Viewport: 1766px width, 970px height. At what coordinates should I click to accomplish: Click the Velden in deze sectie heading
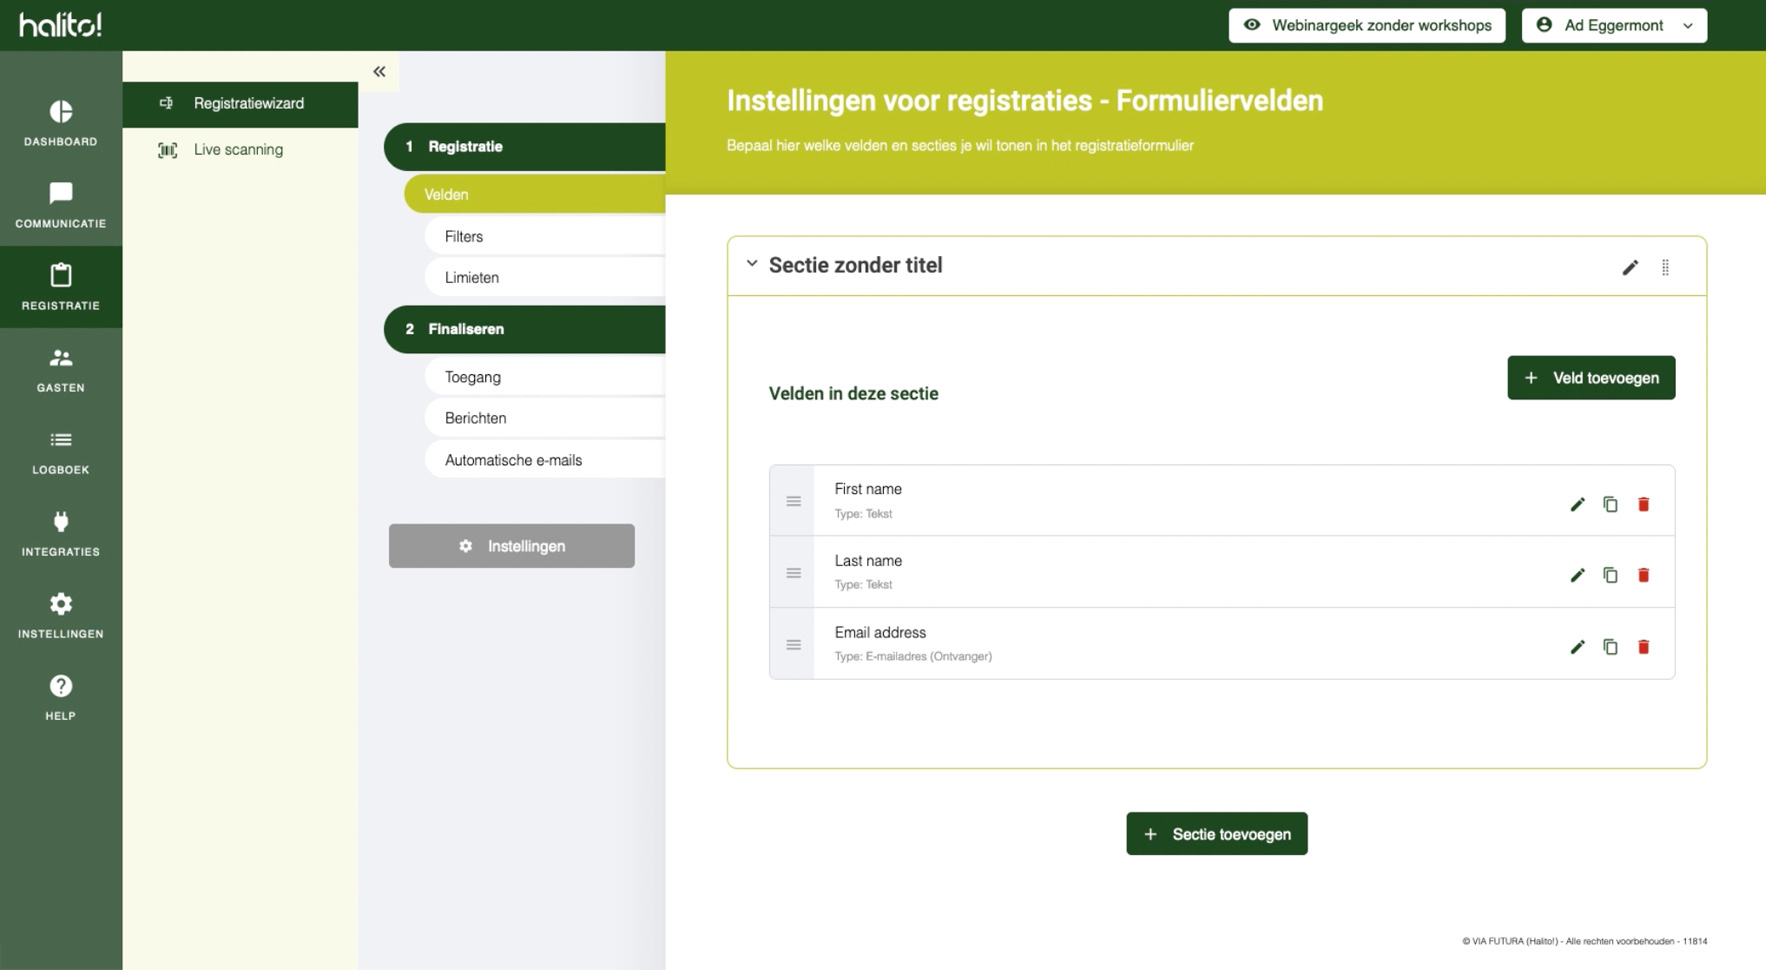coord(853,394)
